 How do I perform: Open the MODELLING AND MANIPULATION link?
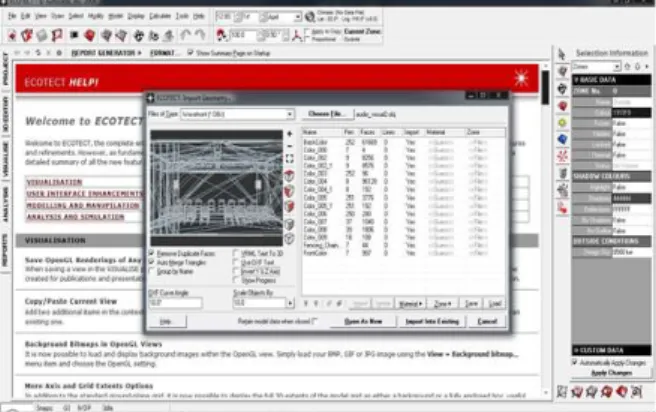[x=83, y=205]
